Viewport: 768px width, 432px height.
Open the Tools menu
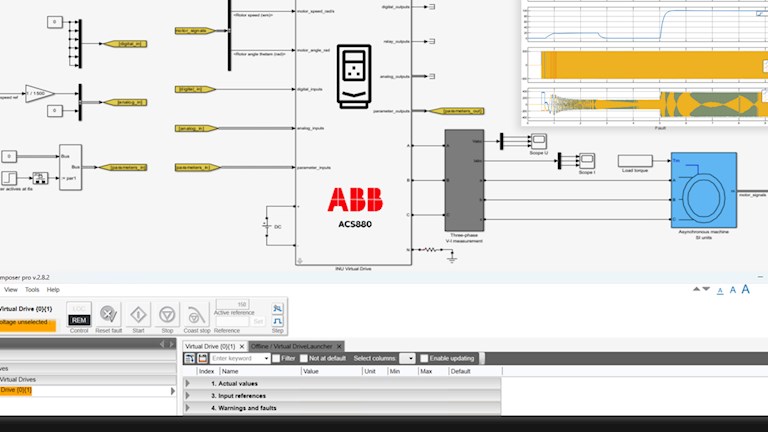point(32,289)
